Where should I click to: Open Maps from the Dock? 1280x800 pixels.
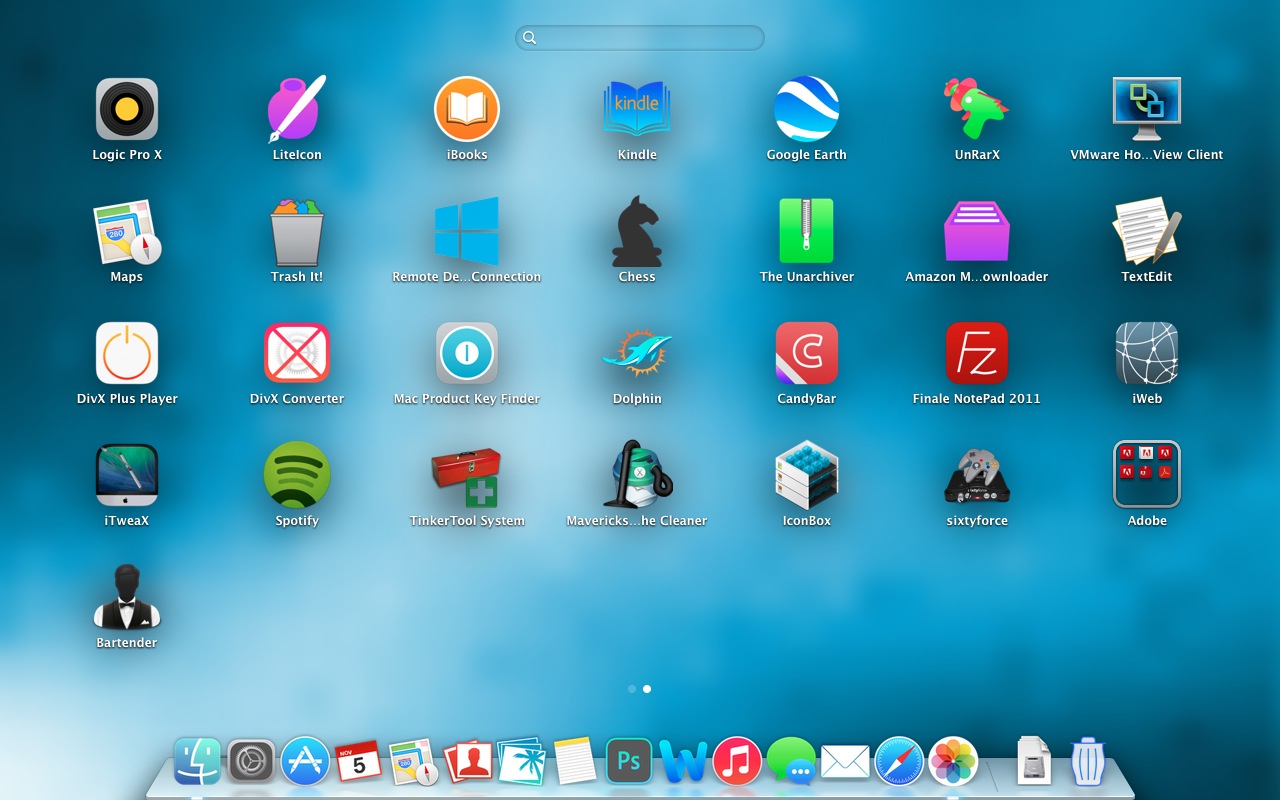click(x=413, y=762)
